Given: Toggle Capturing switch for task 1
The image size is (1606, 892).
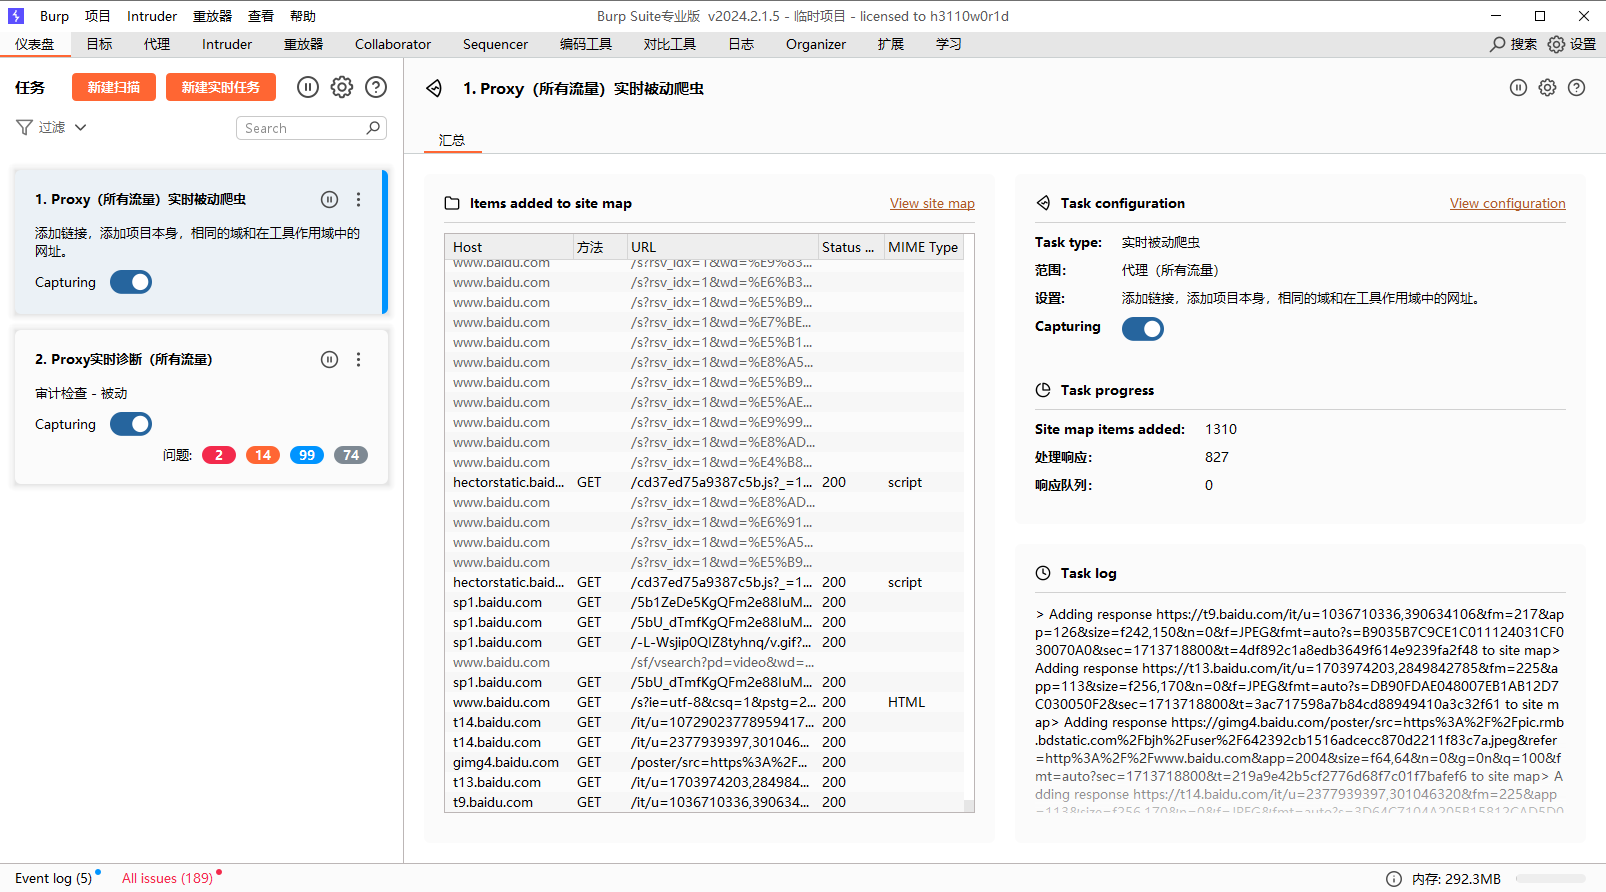Looking at the screenshot, I should click(x=131, y=282).
